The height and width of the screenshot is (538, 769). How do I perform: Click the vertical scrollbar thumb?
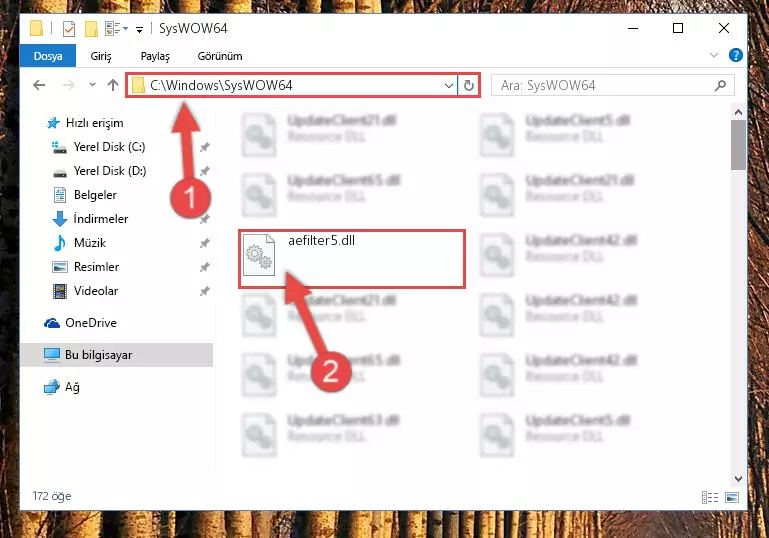[x=738, y=145]
